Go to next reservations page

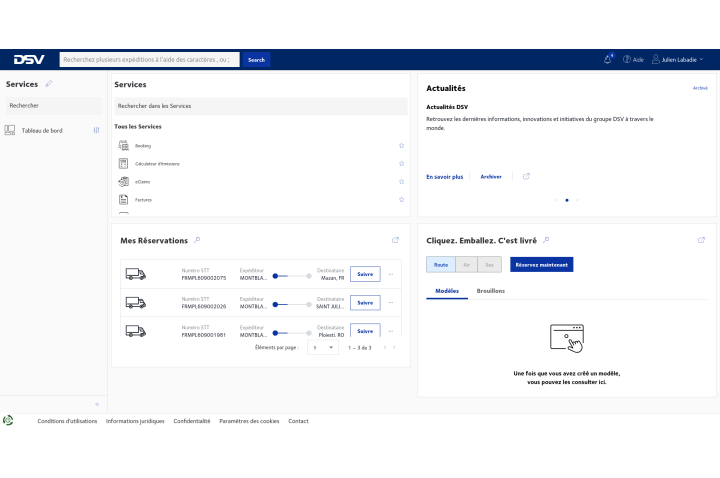(x=394, y=348)
